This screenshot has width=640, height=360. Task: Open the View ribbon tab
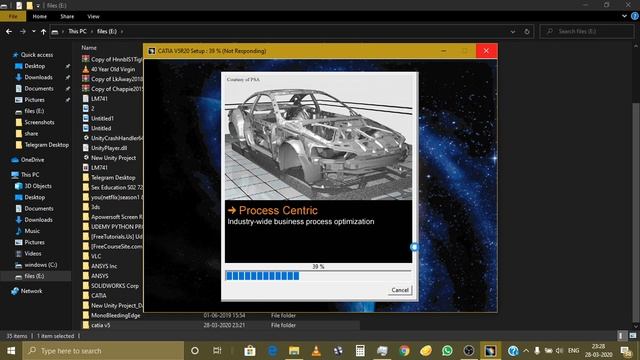[x=93, y=16]
